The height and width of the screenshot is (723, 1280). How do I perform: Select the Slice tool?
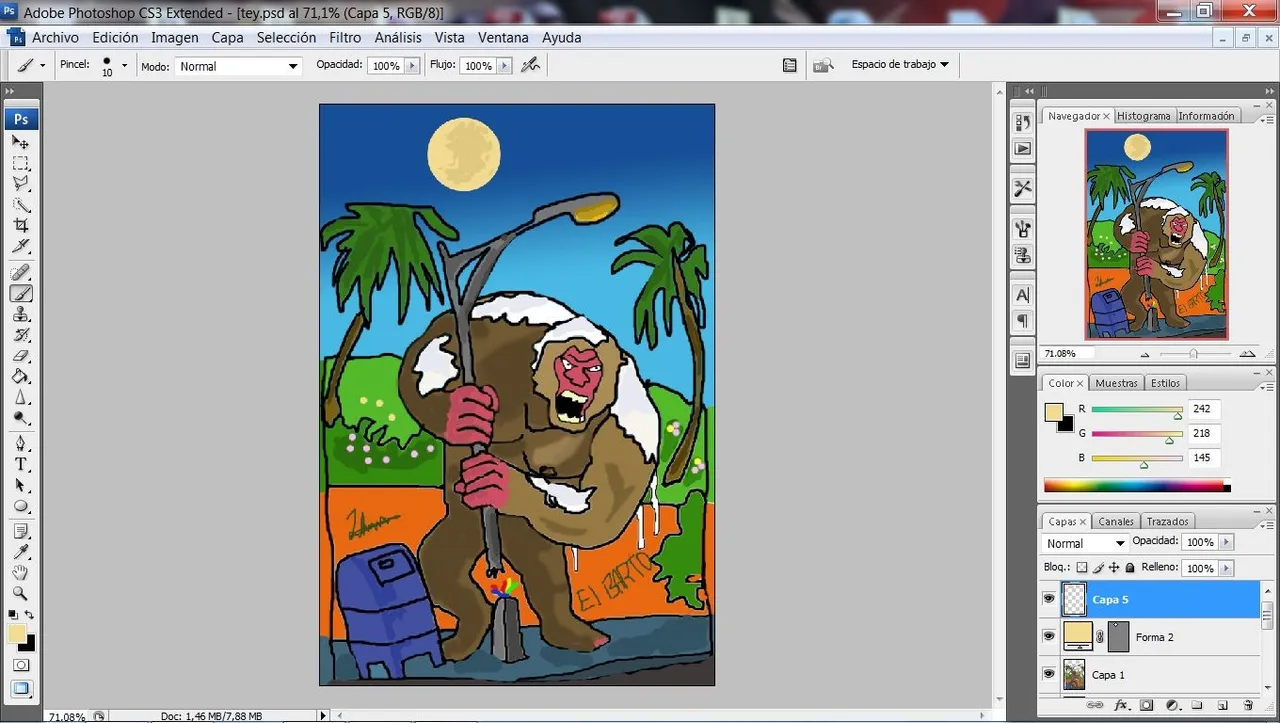point(21,246)
